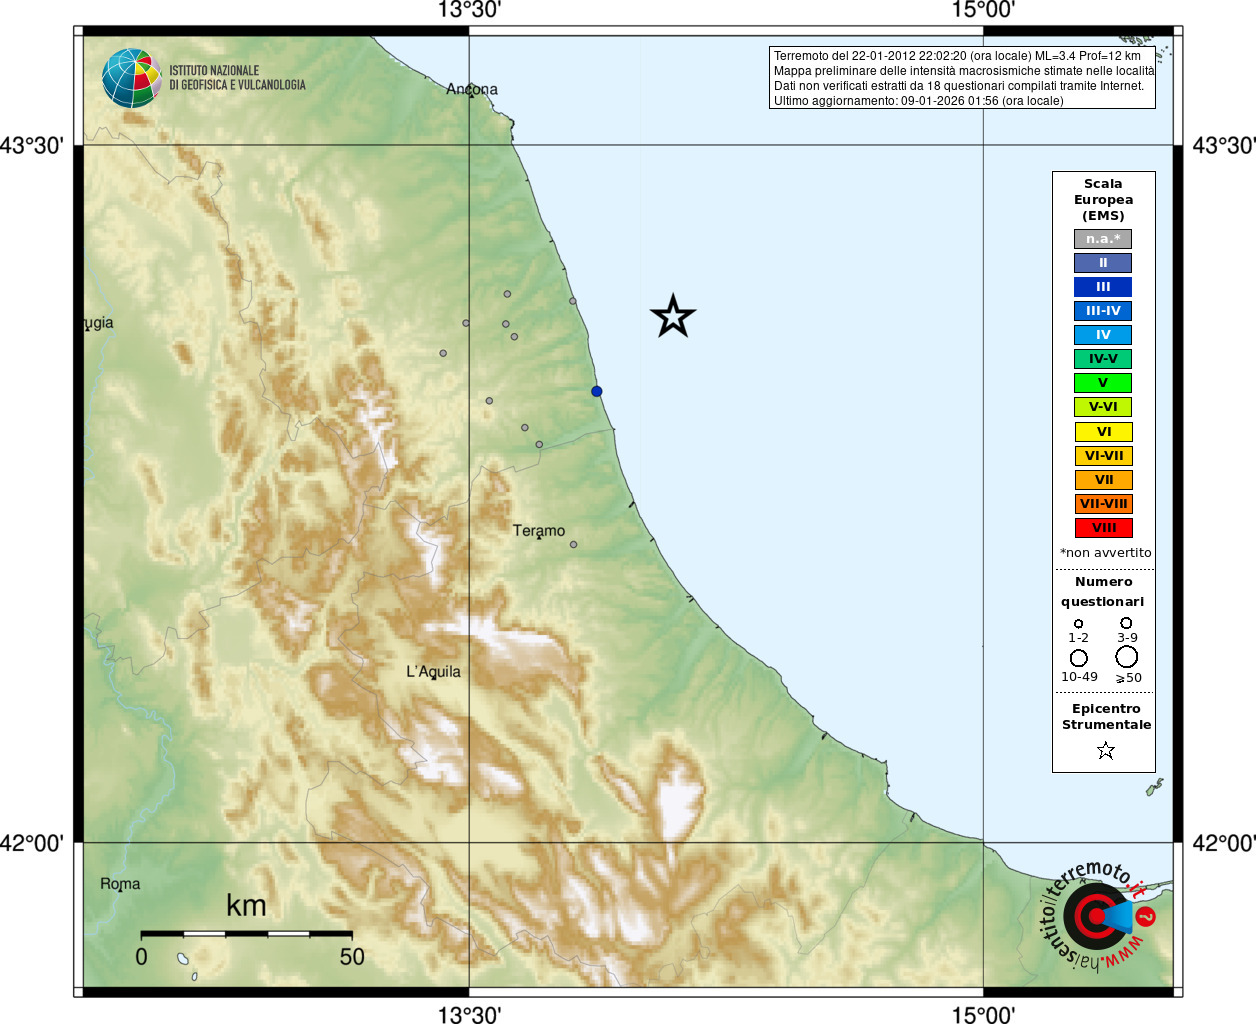Pick the dark blue III legend swatch
Image resolution: width=1256 pixels, height=1024 pixels.
click(1103, 287)
